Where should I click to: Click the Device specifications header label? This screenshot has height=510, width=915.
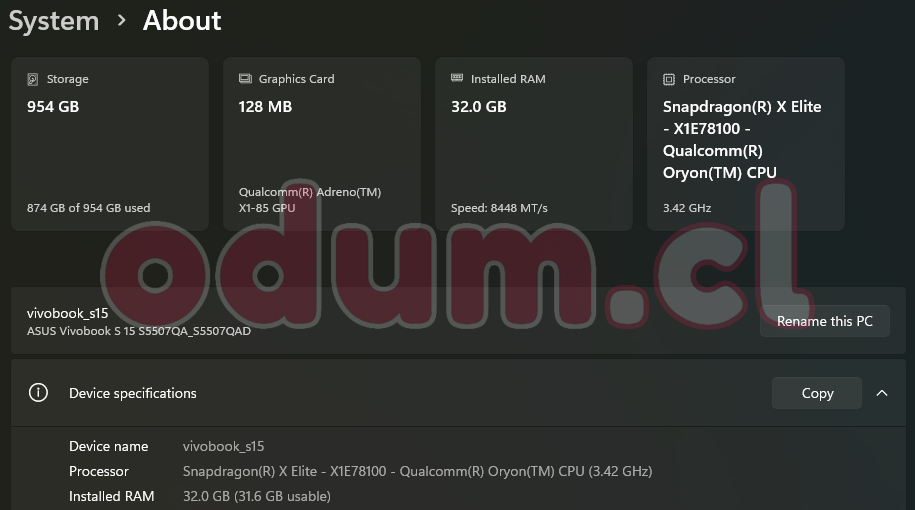pyautogui.click(x=133, y=393)
